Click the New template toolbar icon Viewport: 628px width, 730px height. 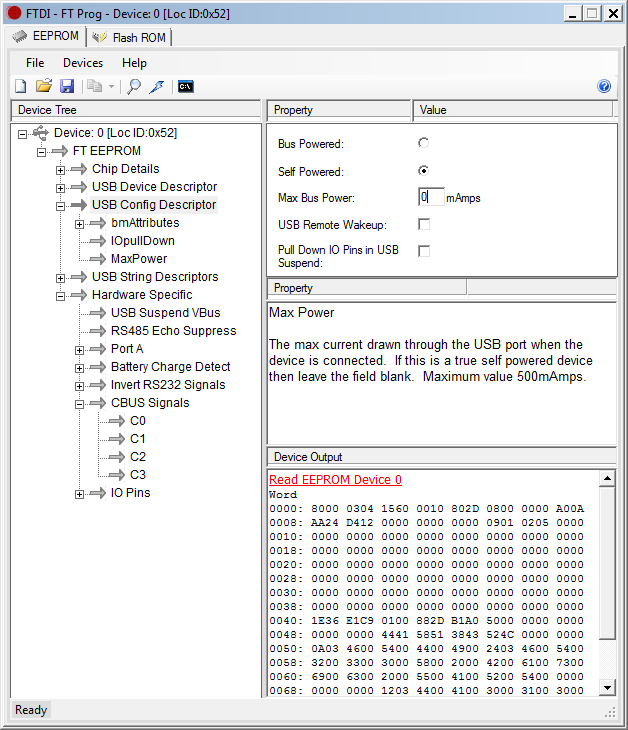click(20, 86)
